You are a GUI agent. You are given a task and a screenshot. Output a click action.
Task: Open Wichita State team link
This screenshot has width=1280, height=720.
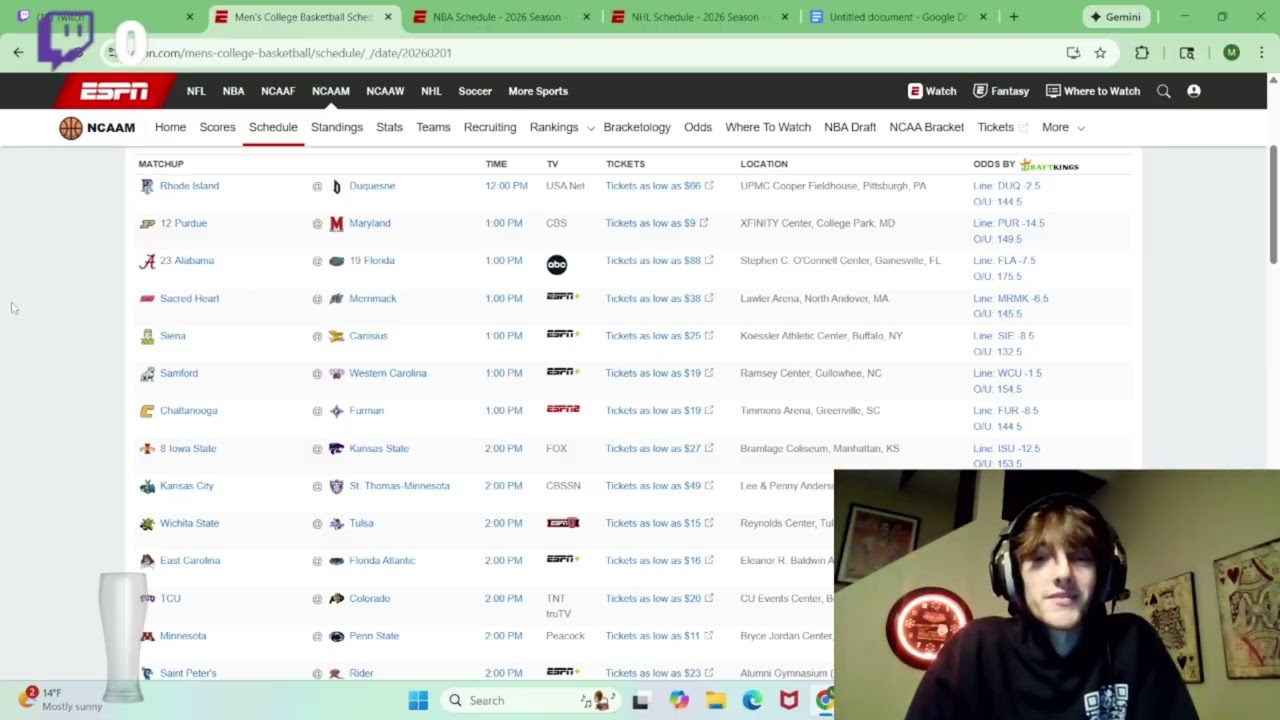tap(189, 524)
